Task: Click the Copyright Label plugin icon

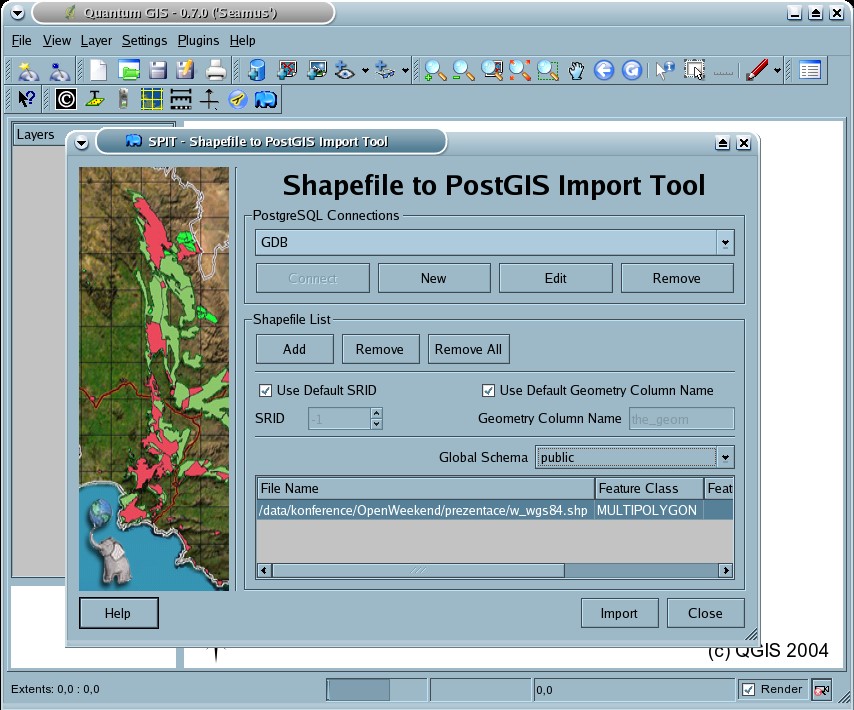Action: tap(66, 99)
